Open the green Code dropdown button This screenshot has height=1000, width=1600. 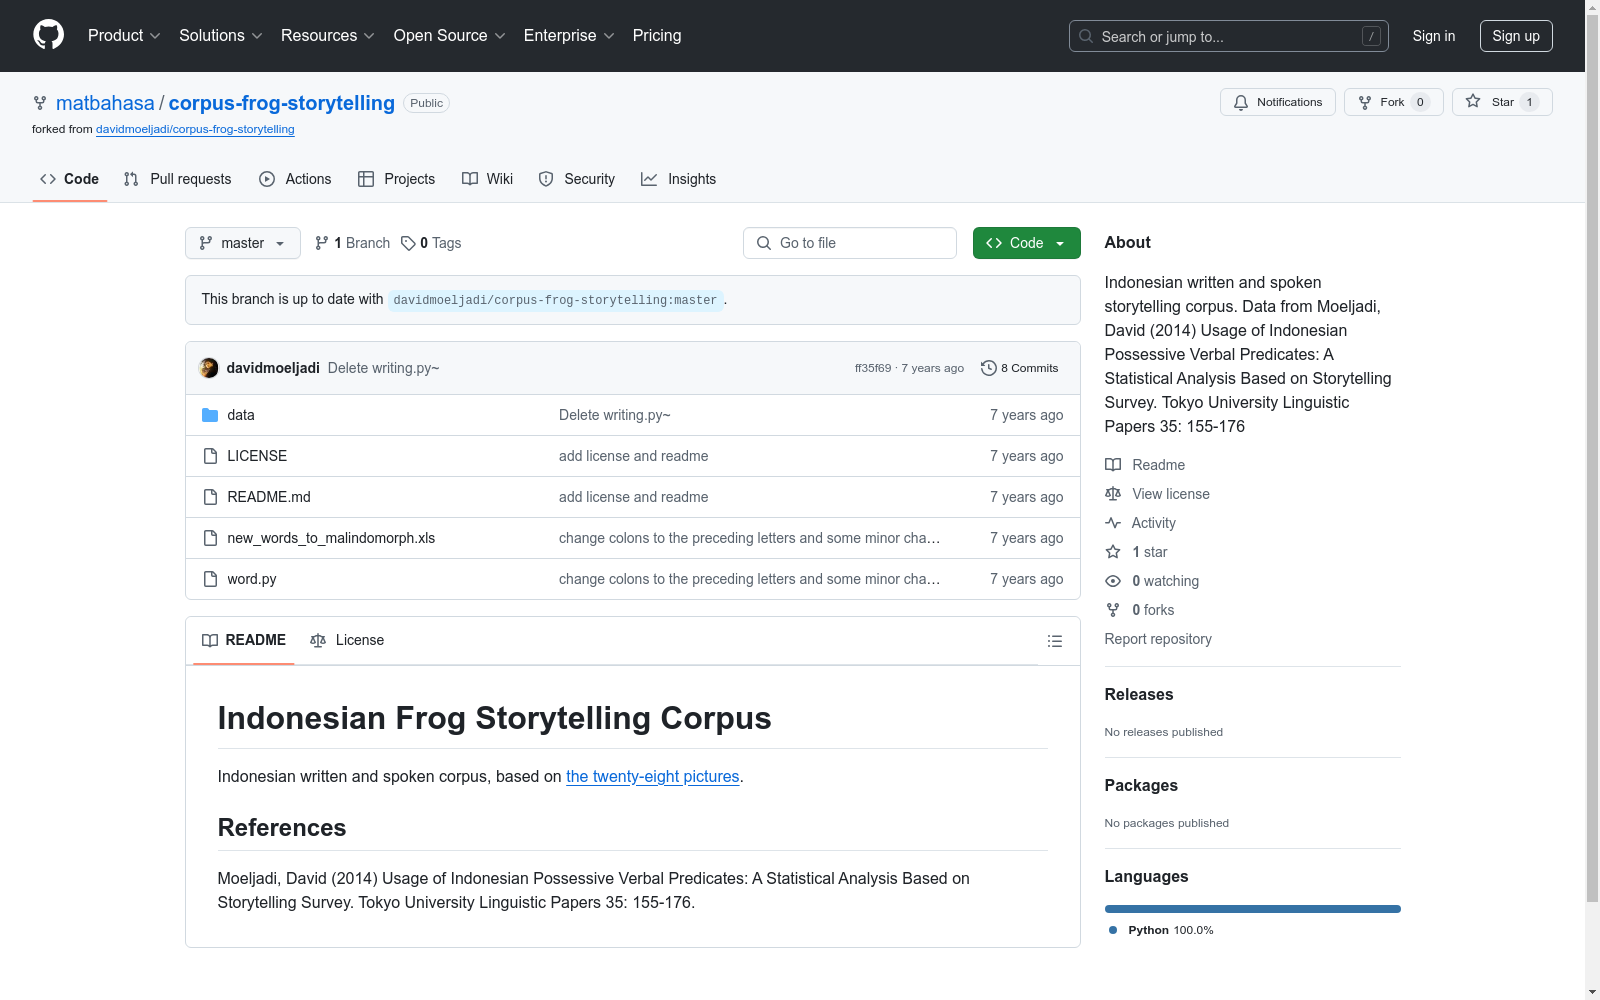1027,243
